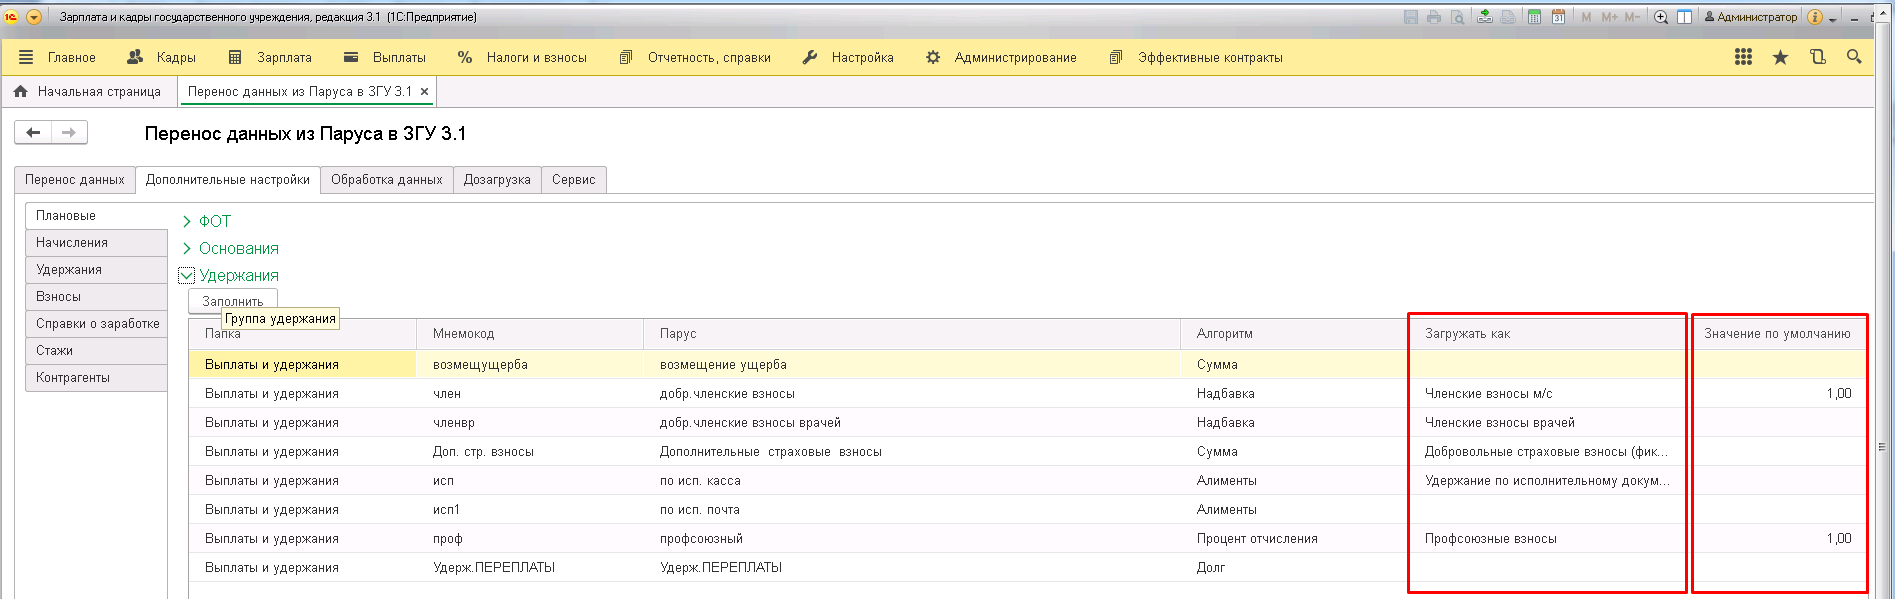
Task: Open the functions menu grid icon
Action: point(1743,57)
